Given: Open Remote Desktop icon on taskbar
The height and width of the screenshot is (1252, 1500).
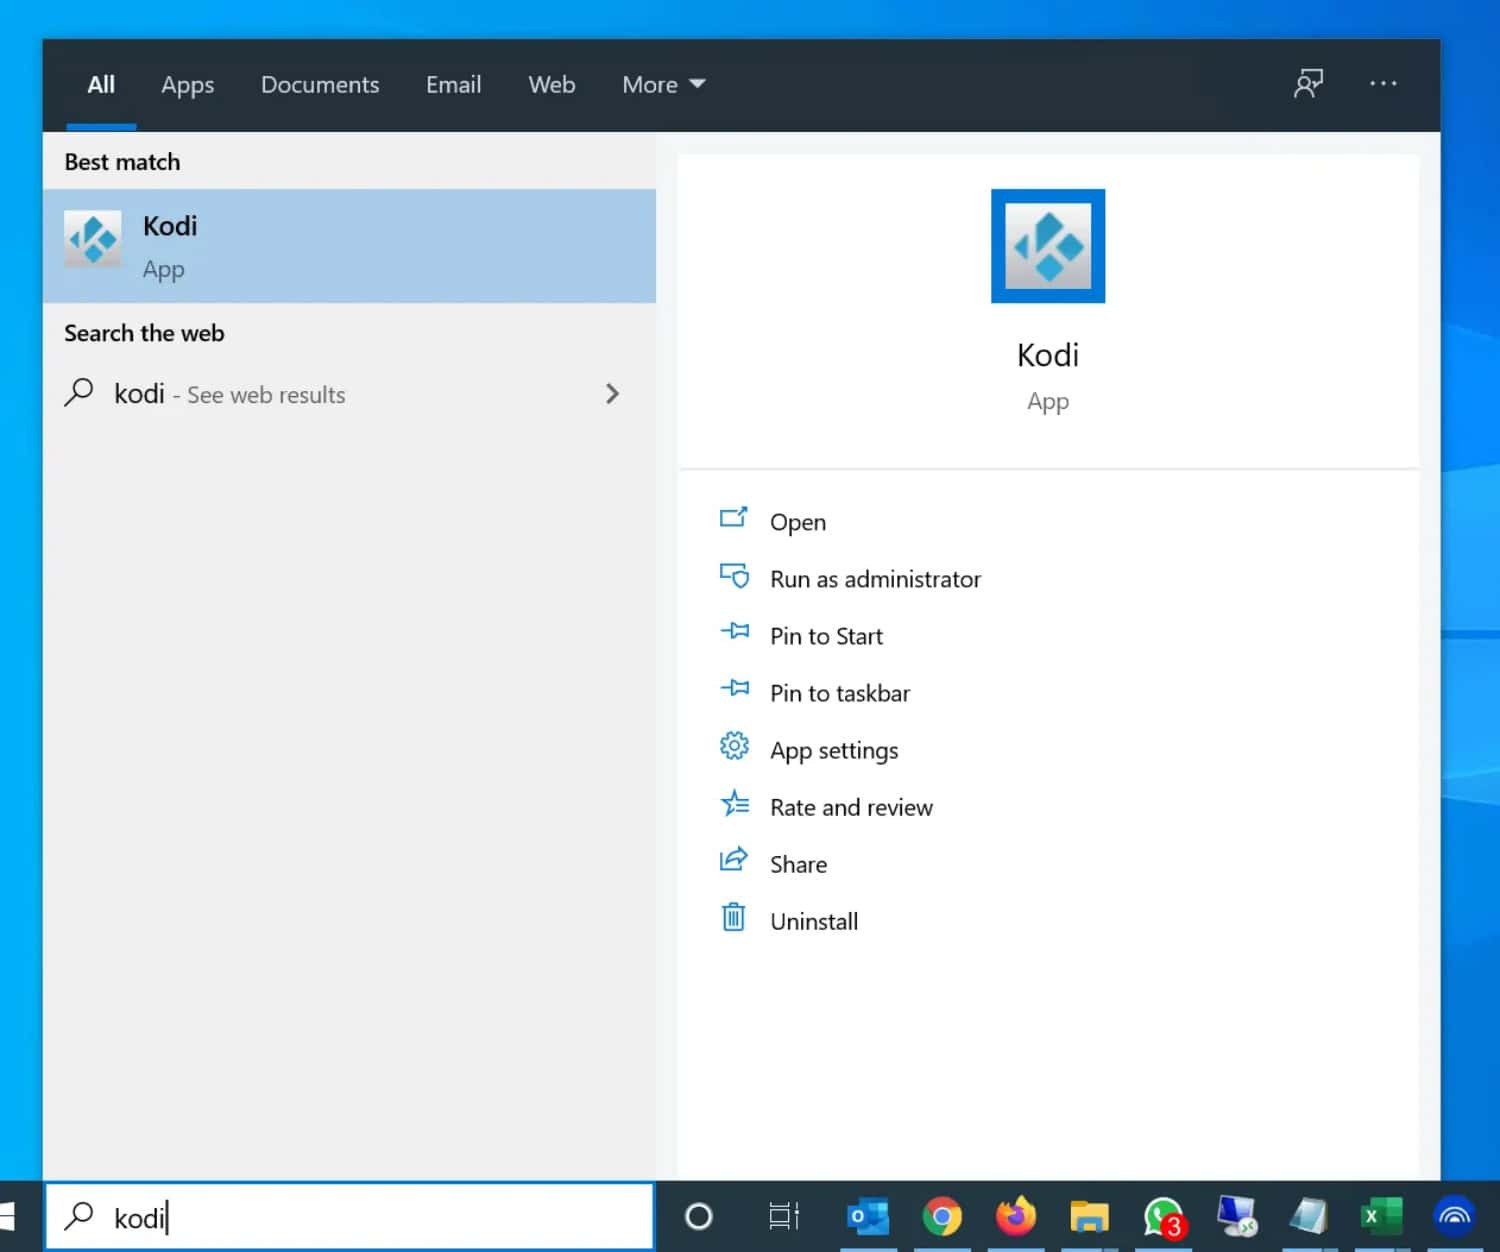Looking at the screenshot, I should [x=1236, y=1216].
